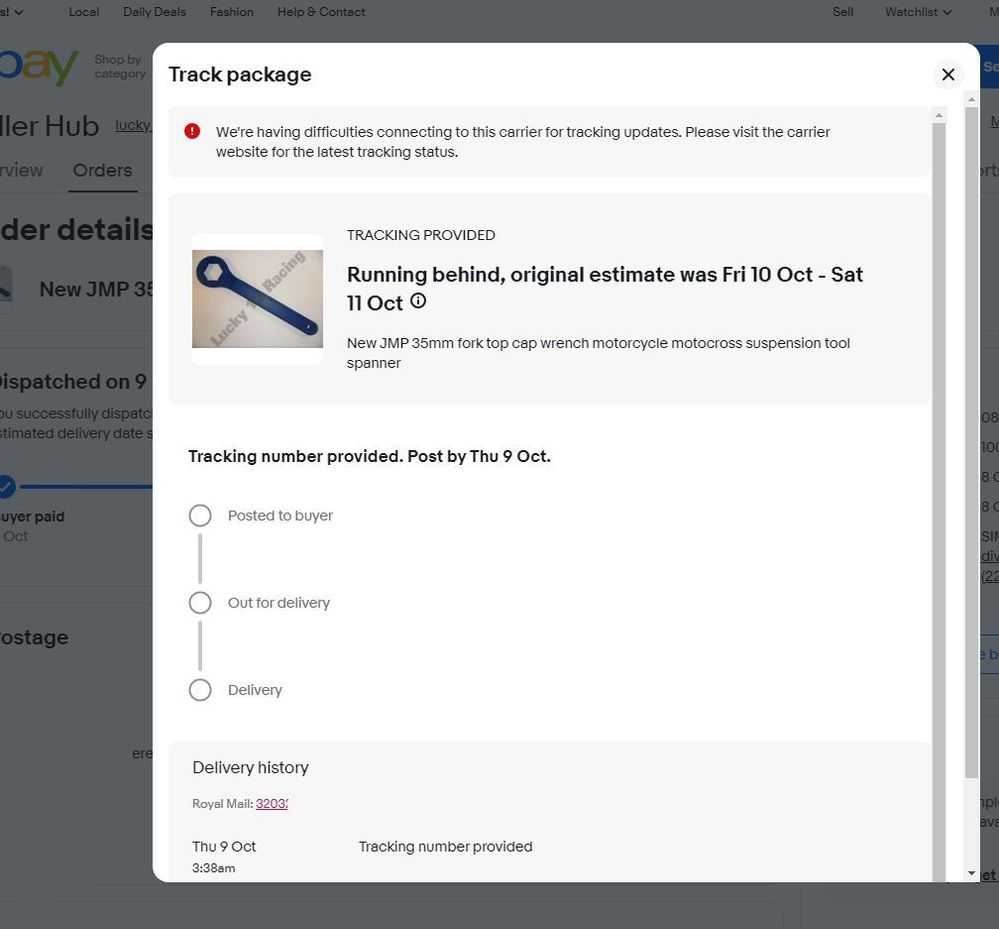Select the Delivery step circle

coord(200,690)
